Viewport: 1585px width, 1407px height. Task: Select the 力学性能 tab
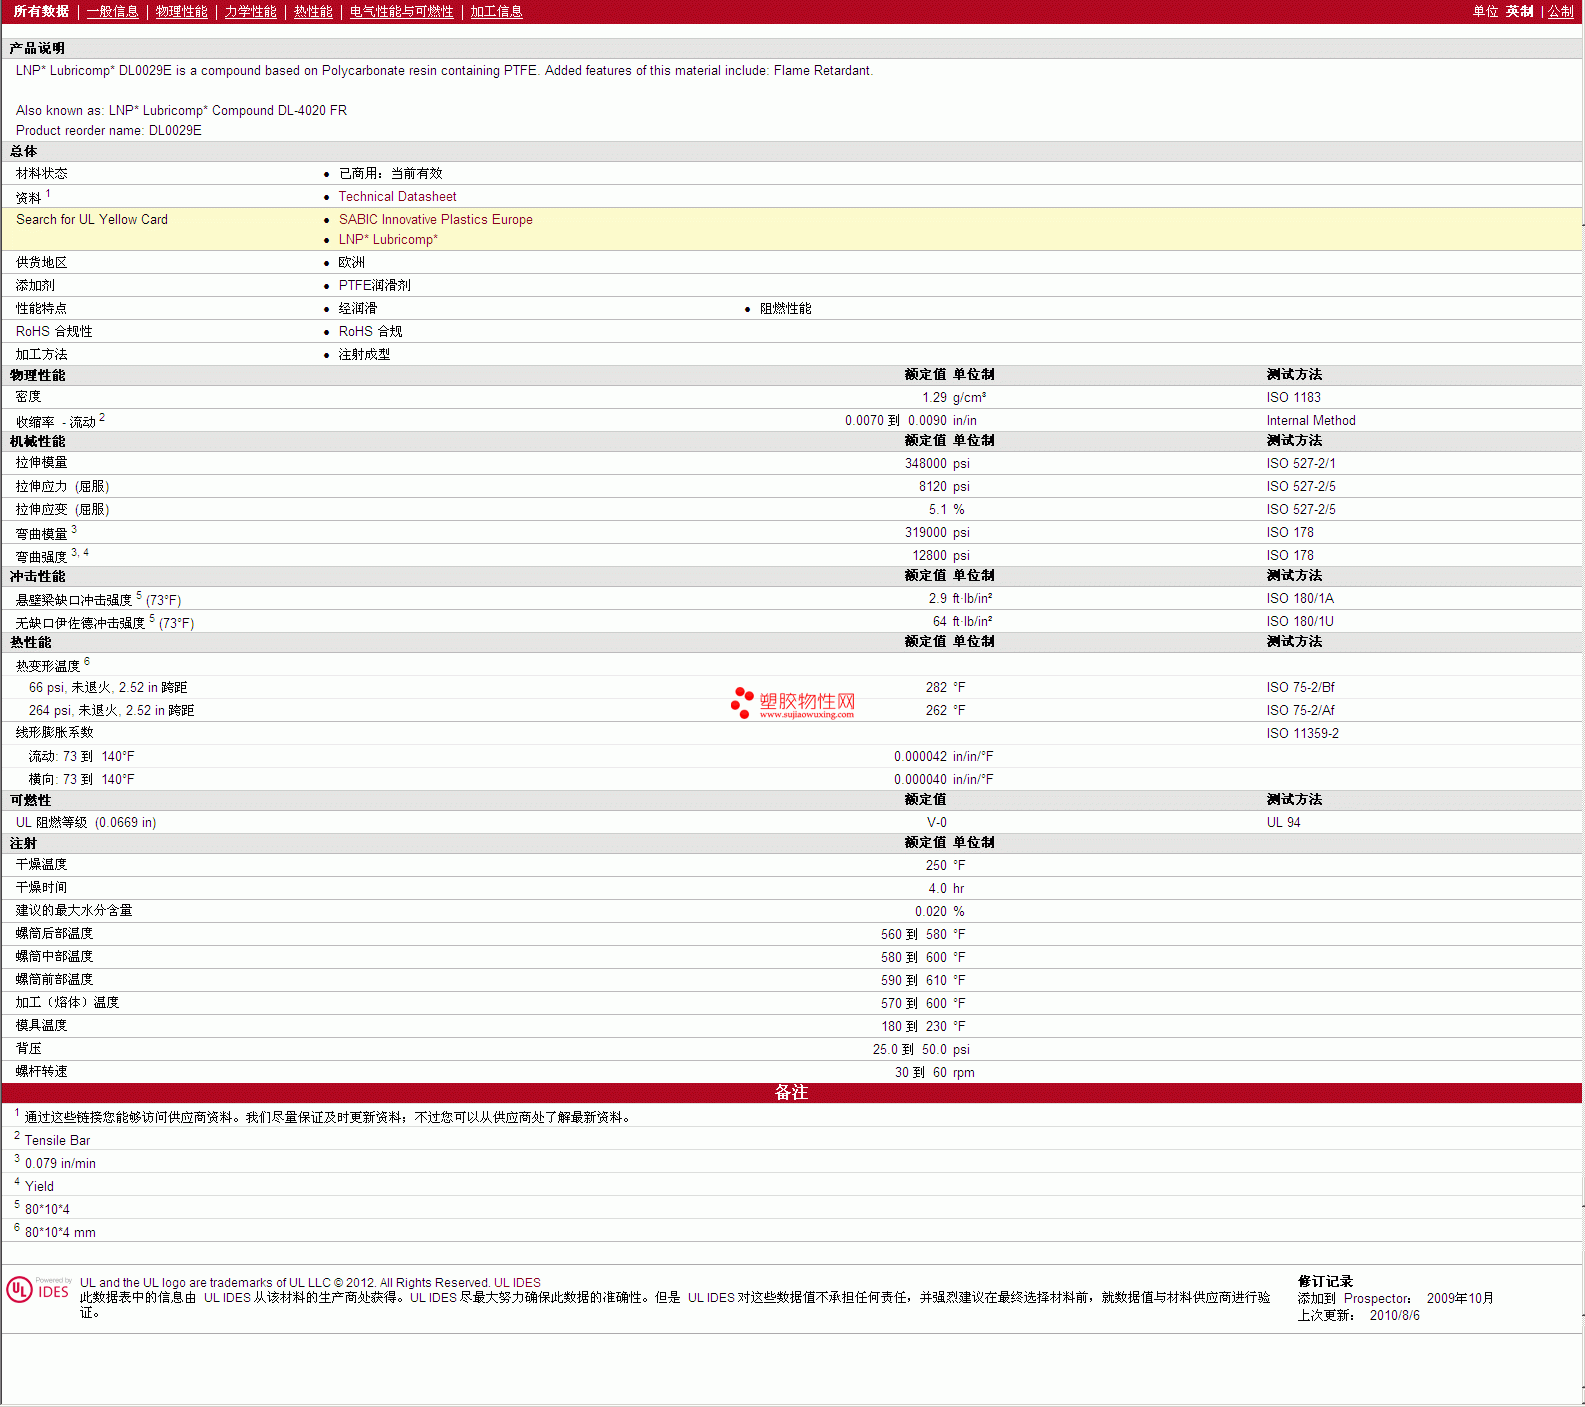250,11
